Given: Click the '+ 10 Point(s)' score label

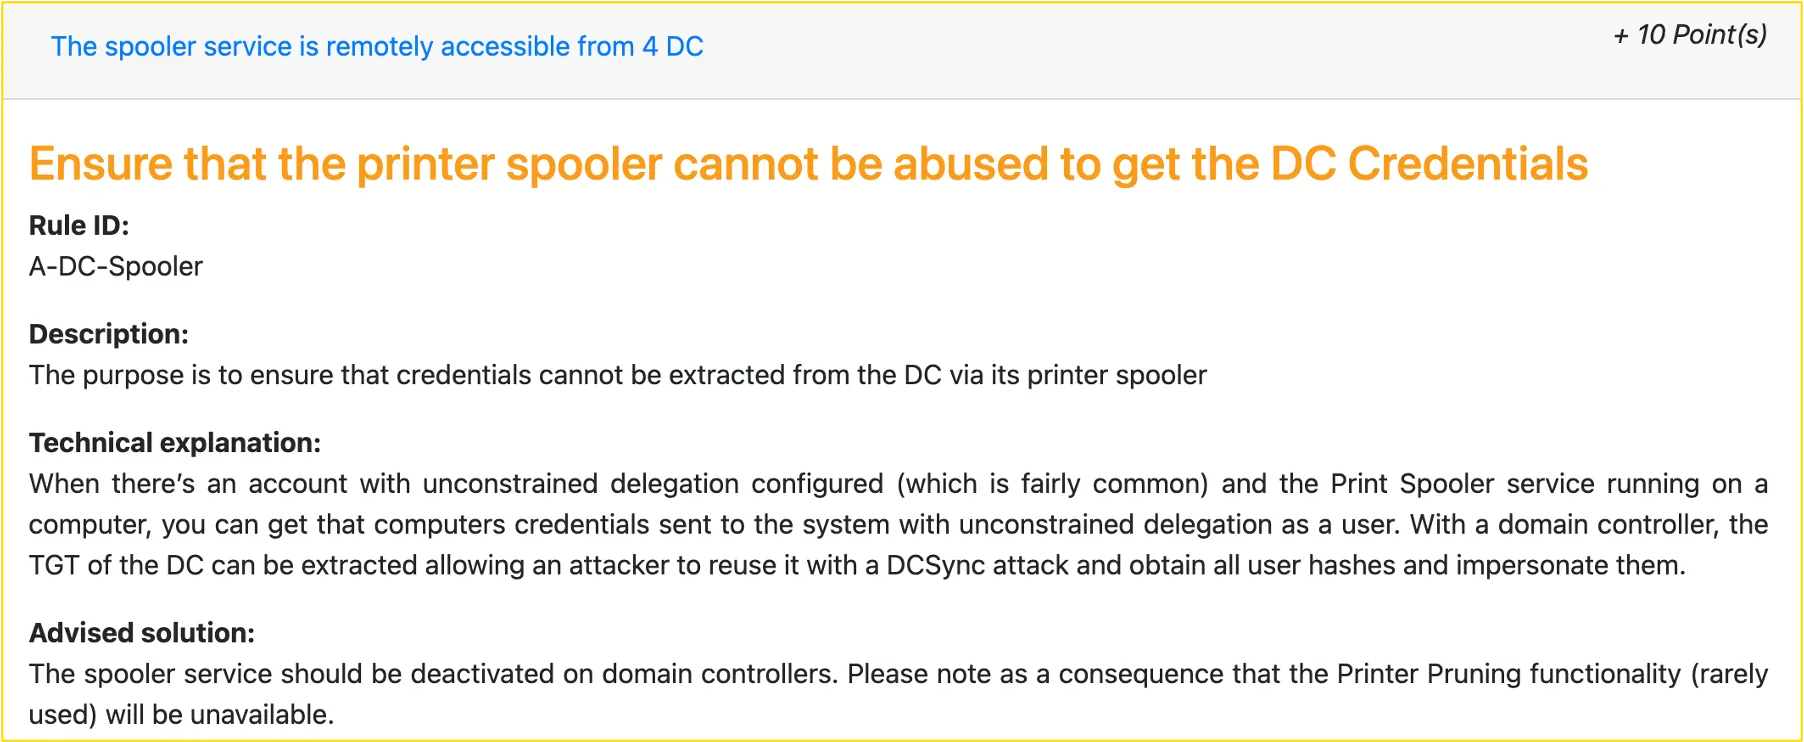Looking at the screenshot, I should [x=1690, y=35].
